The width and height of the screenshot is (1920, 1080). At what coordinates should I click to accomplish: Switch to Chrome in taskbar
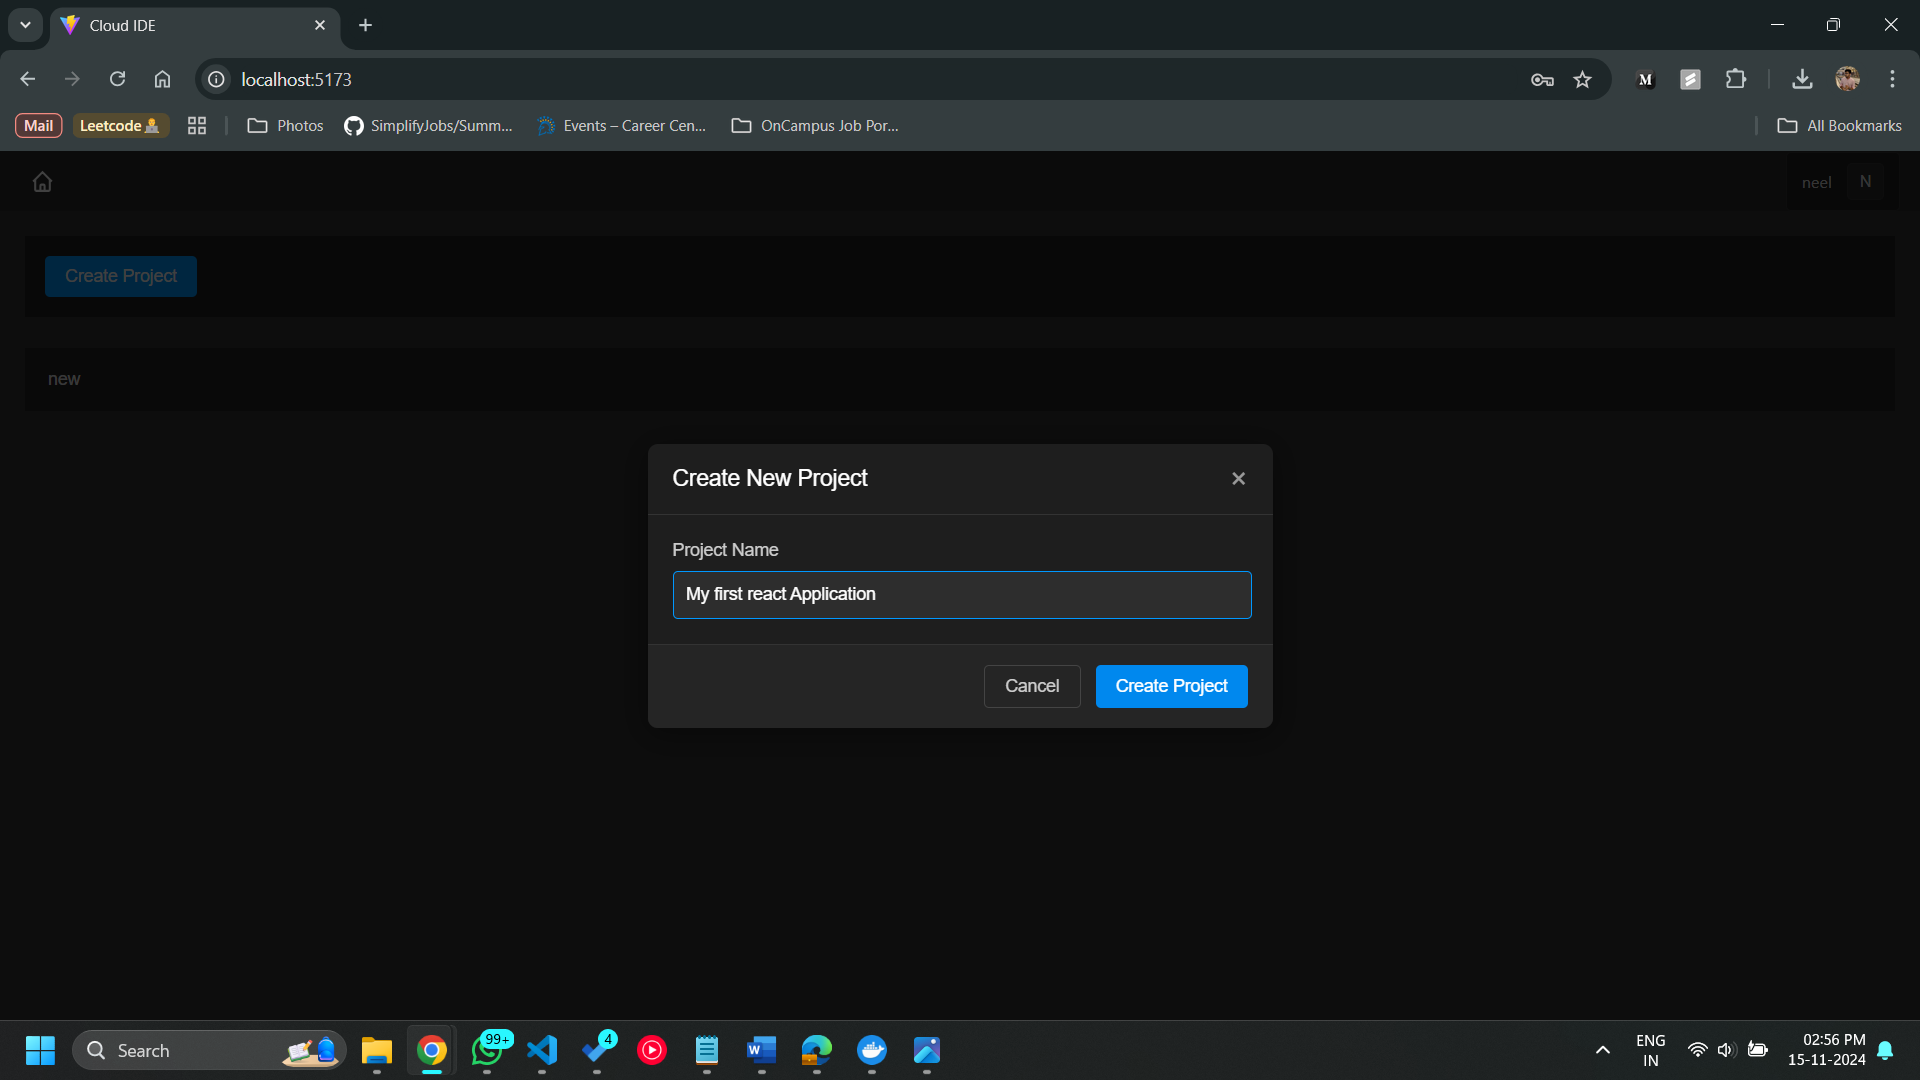point(432,1050)
